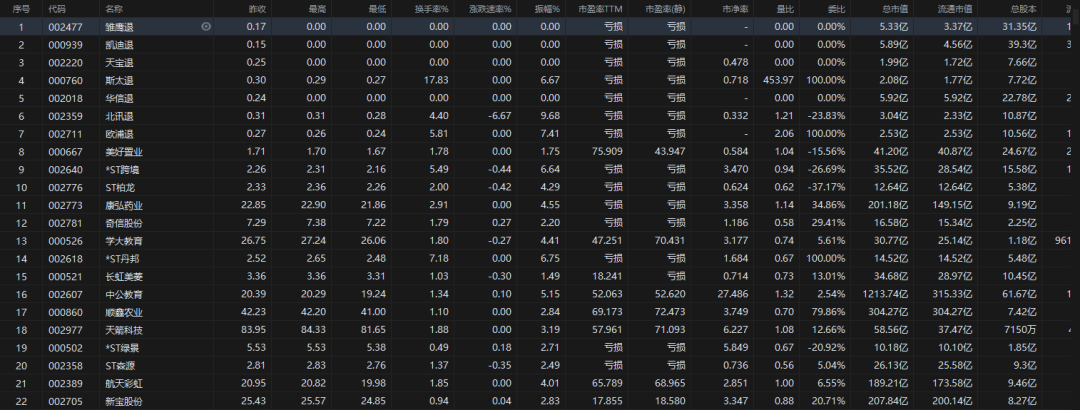This screenshot has width=1080, height=410.
Task: Select the stock name ST森源
Action: (121, 366)
